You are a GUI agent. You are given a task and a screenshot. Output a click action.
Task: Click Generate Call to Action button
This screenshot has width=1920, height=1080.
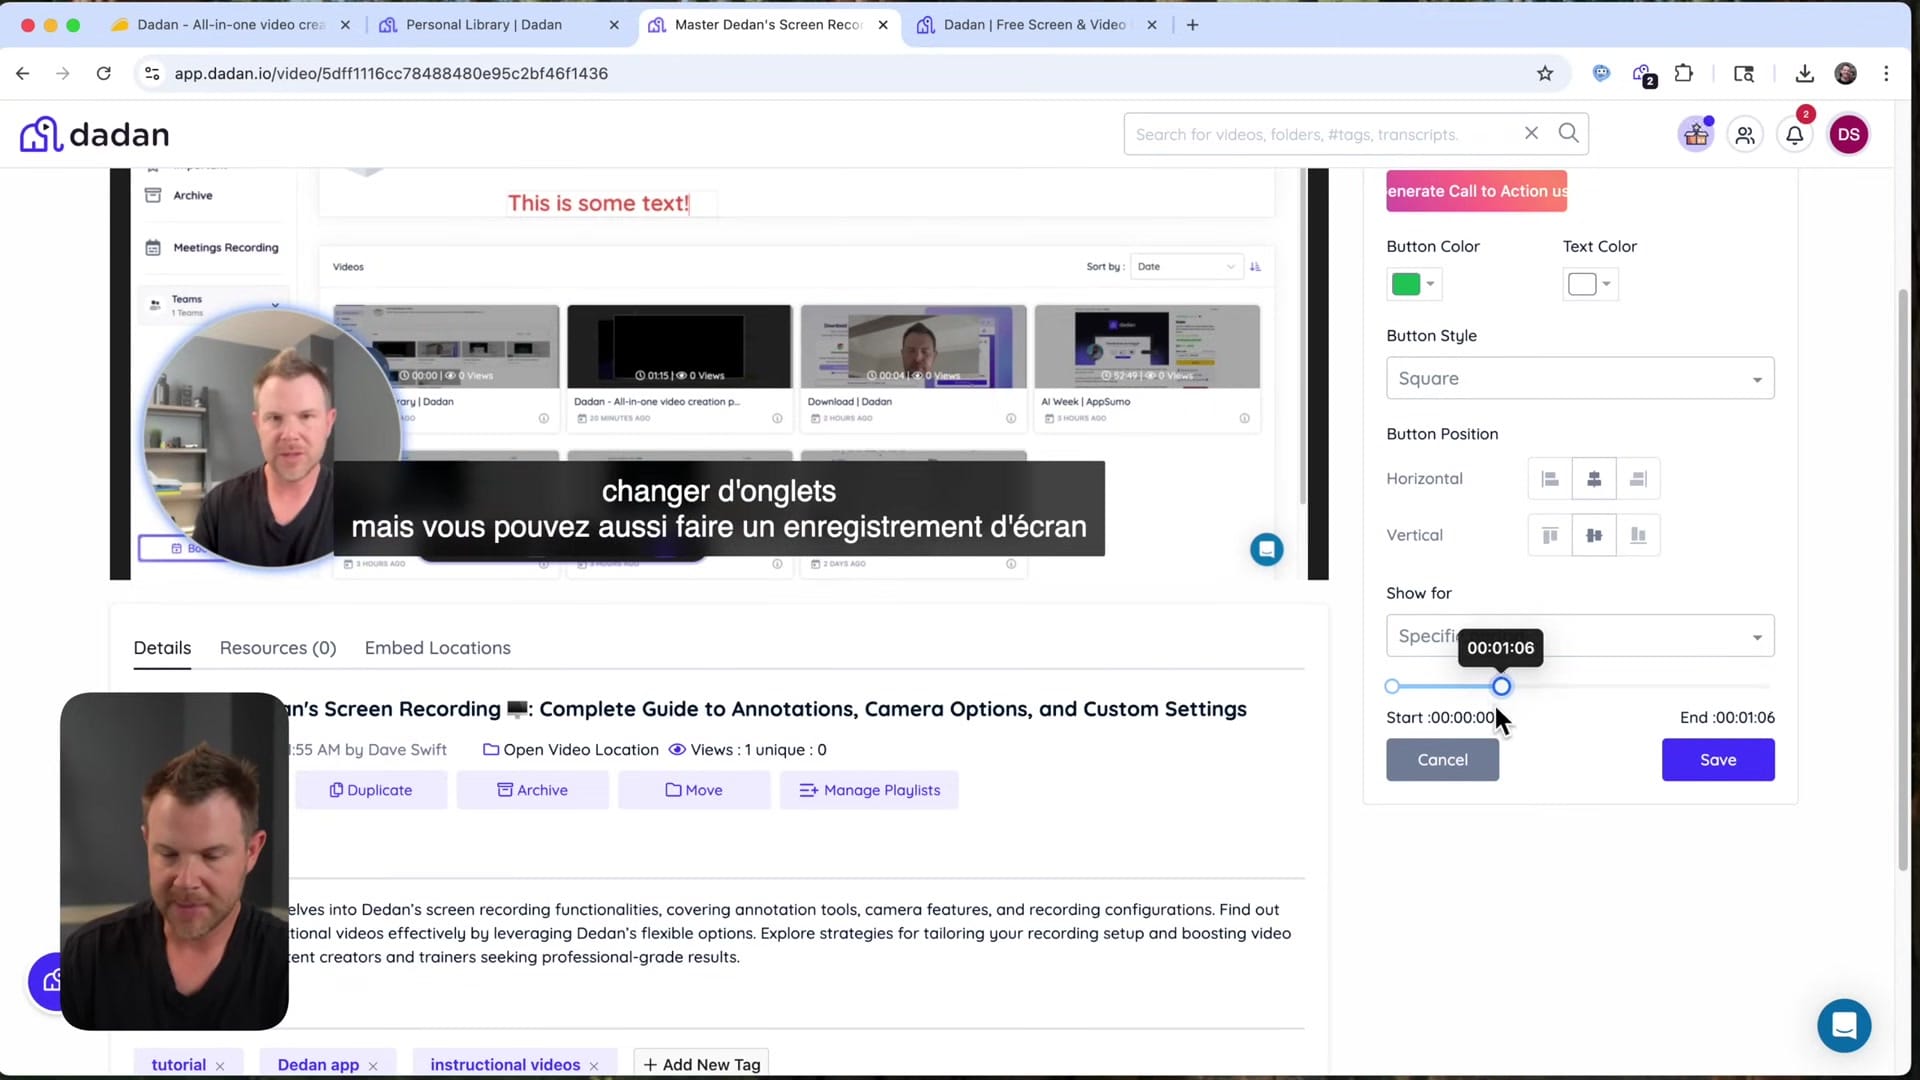pos(1476,191)
